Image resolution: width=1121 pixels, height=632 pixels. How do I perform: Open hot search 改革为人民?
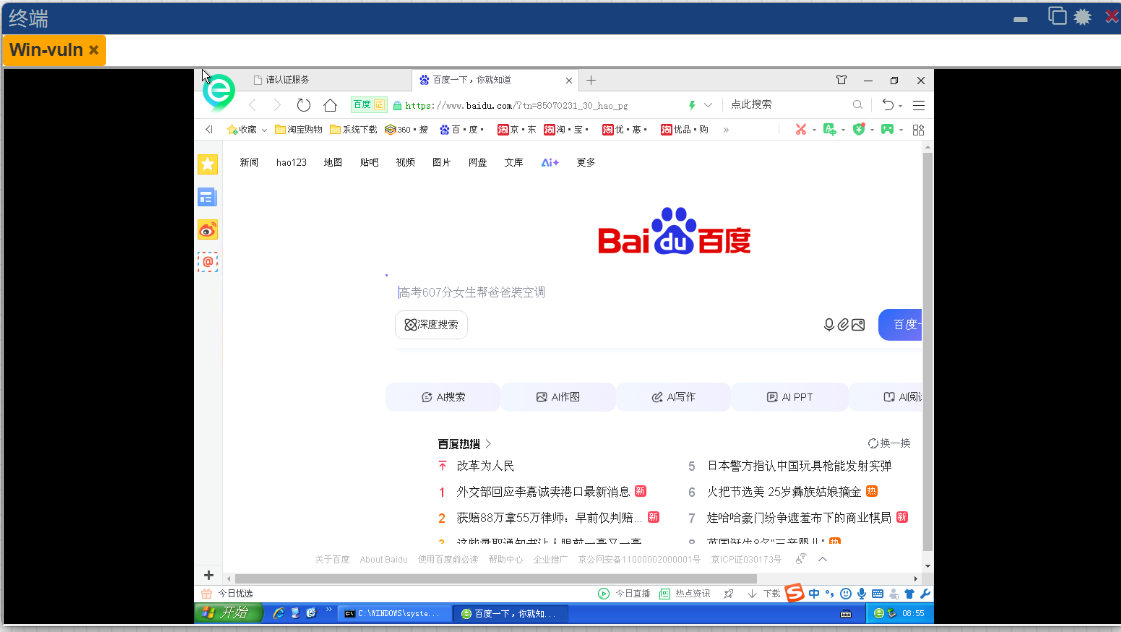click(x=485, y=466)
